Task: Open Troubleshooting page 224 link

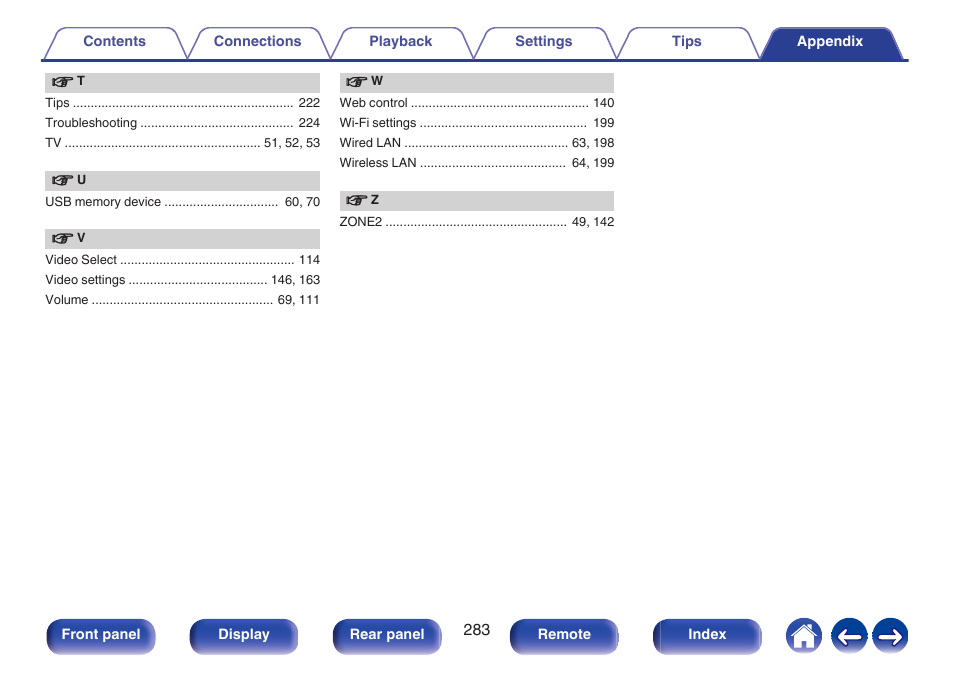Action: [x=309, y=123]
